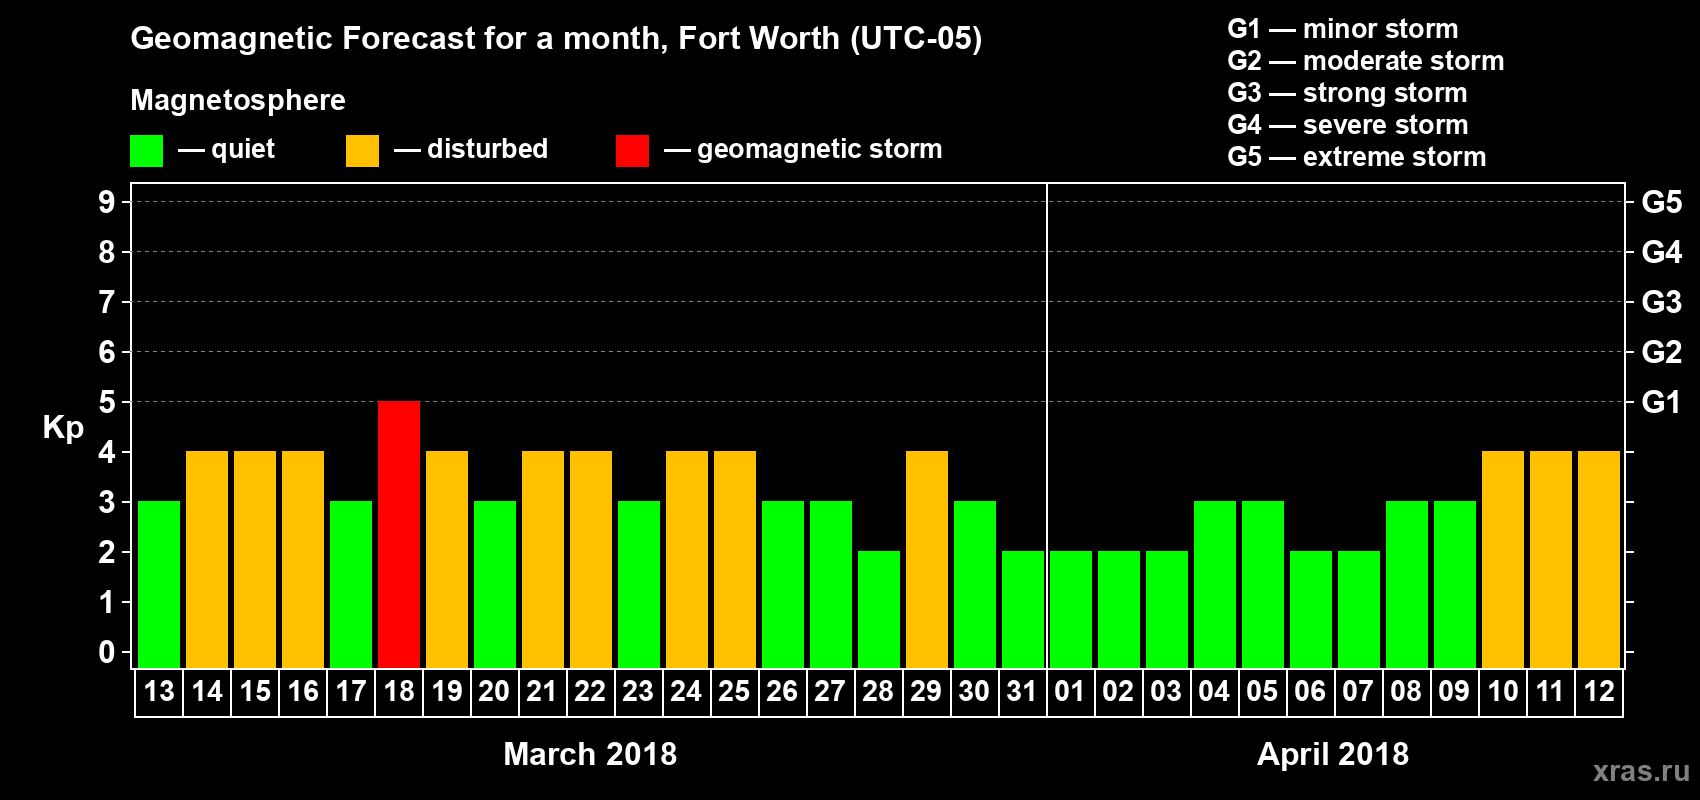Click the Kp axis title
This screenshot has width=1700, height=800.
63,428
